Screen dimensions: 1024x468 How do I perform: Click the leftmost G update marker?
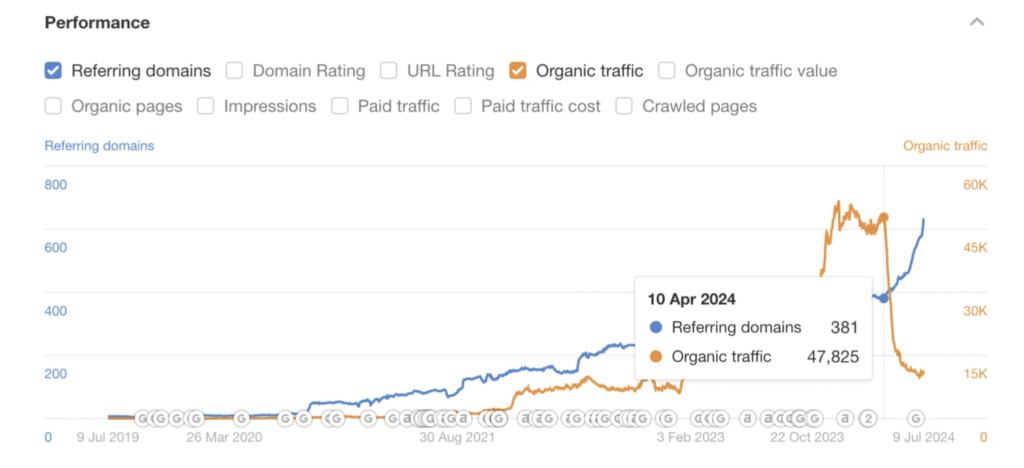(142, 418)
